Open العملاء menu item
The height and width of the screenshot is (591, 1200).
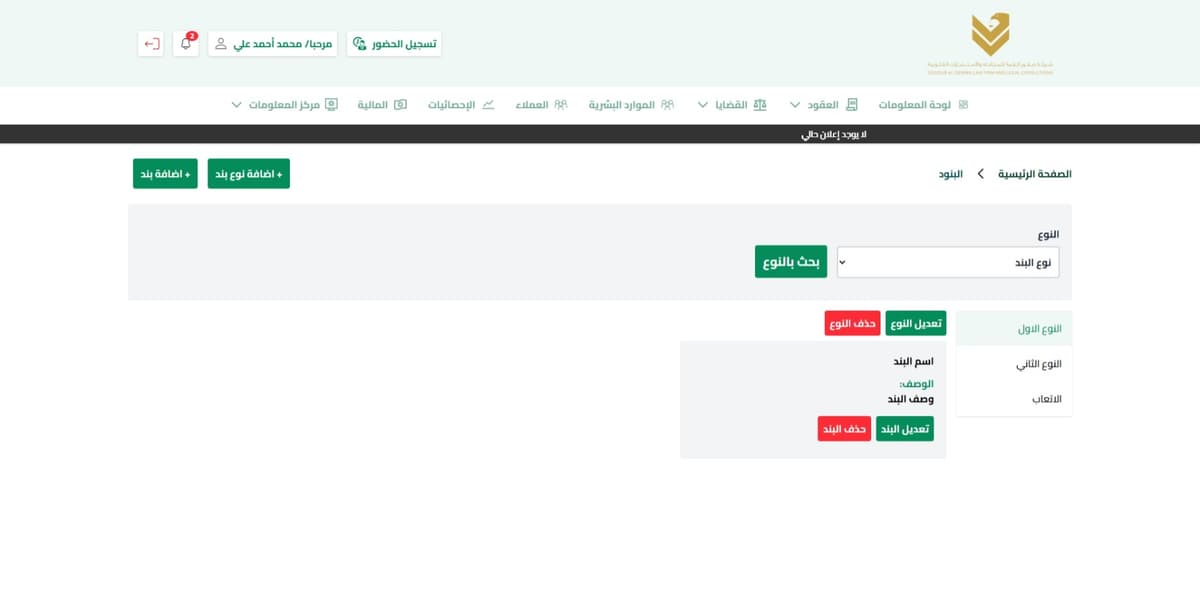pos(532,104)
